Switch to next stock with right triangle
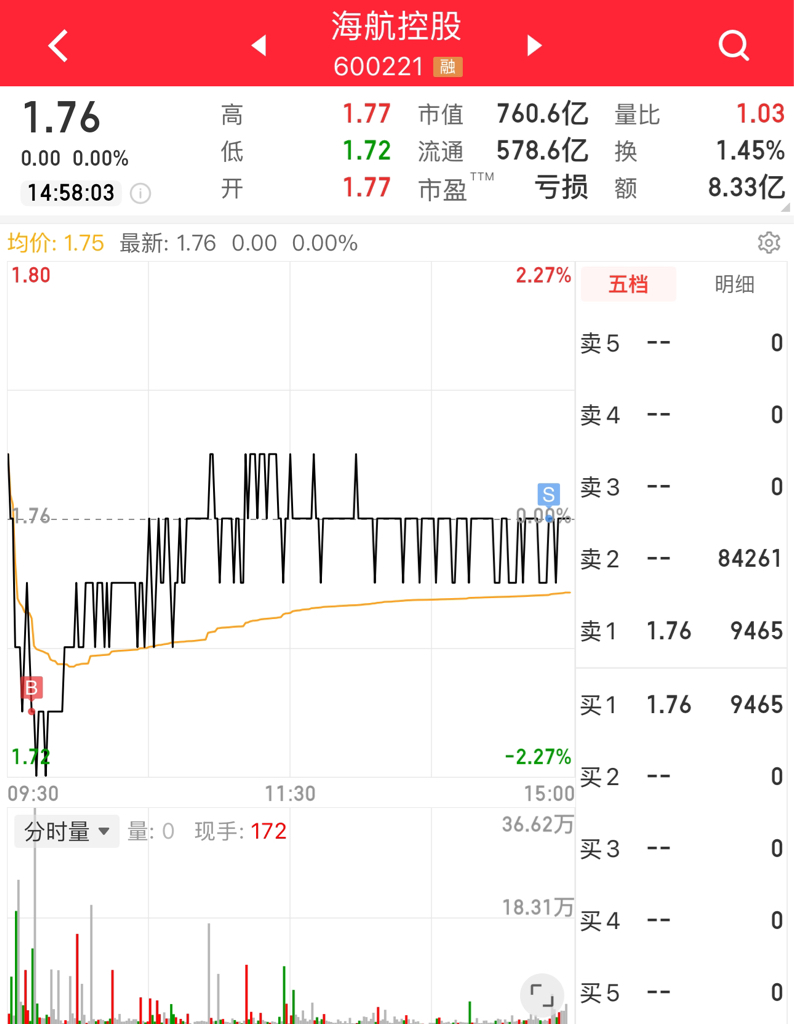 (534, 45)
